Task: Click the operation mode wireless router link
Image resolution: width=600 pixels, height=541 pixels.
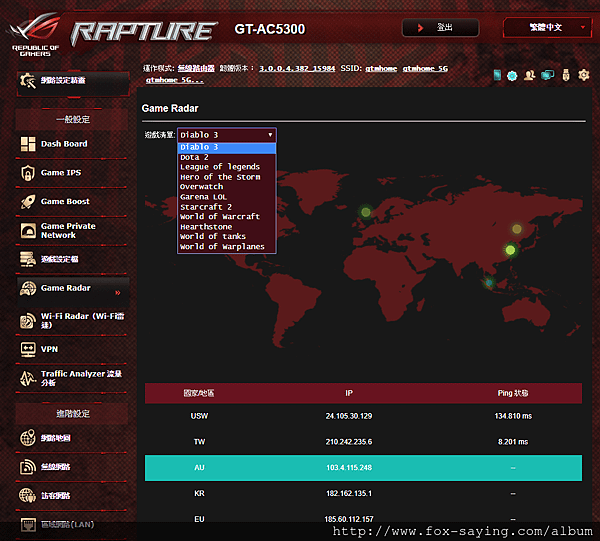Action: point(196,68)
